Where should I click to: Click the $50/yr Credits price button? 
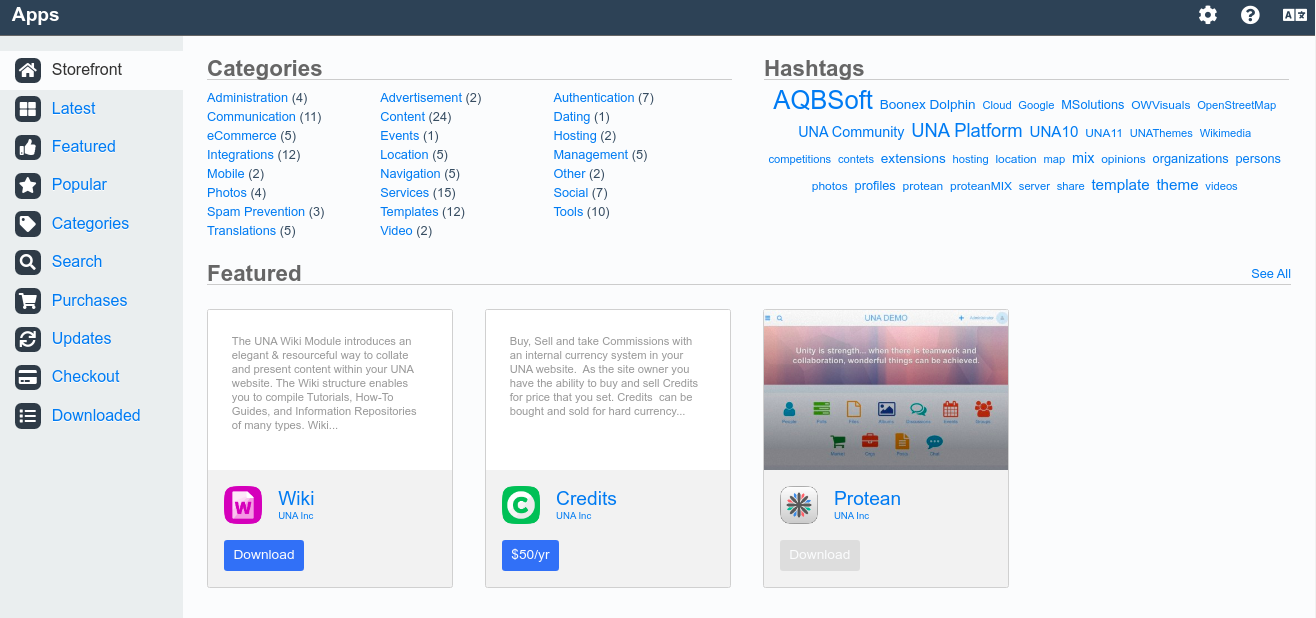pyautogui.click(x=530, y=555)
